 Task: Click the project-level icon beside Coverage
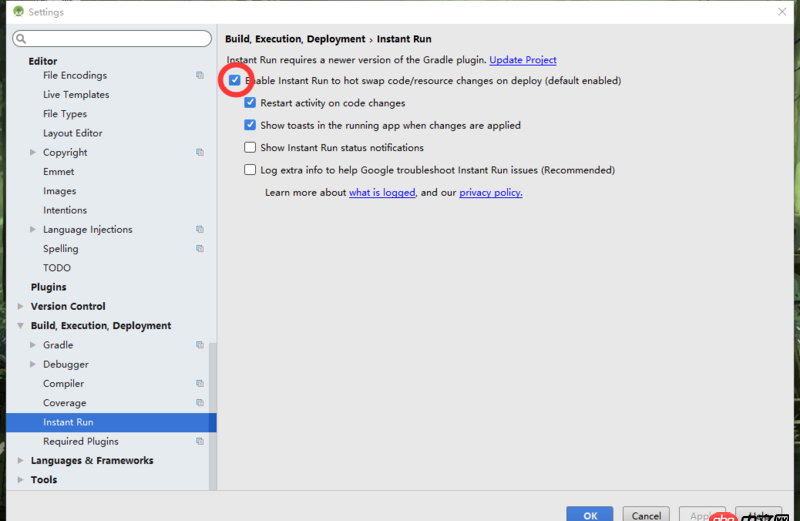(x=200, y=403)
